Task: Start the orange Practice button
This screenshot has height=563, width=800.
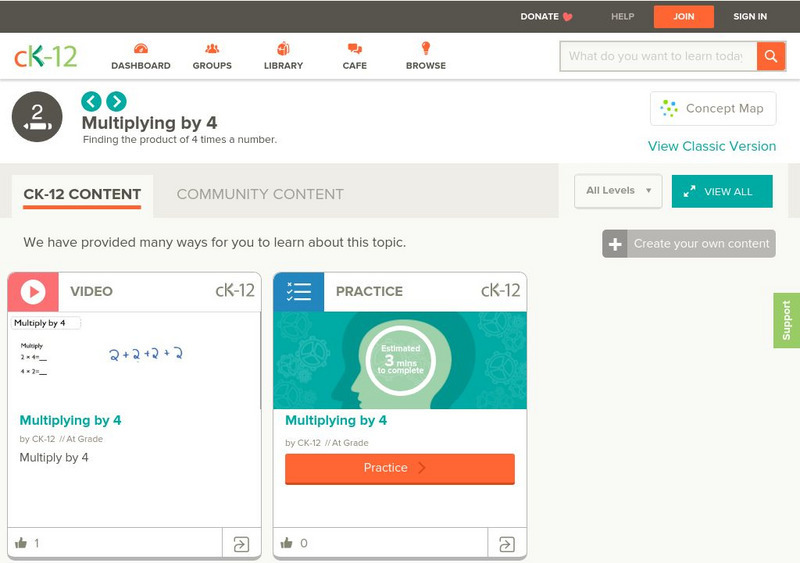Action: (399, 468)
